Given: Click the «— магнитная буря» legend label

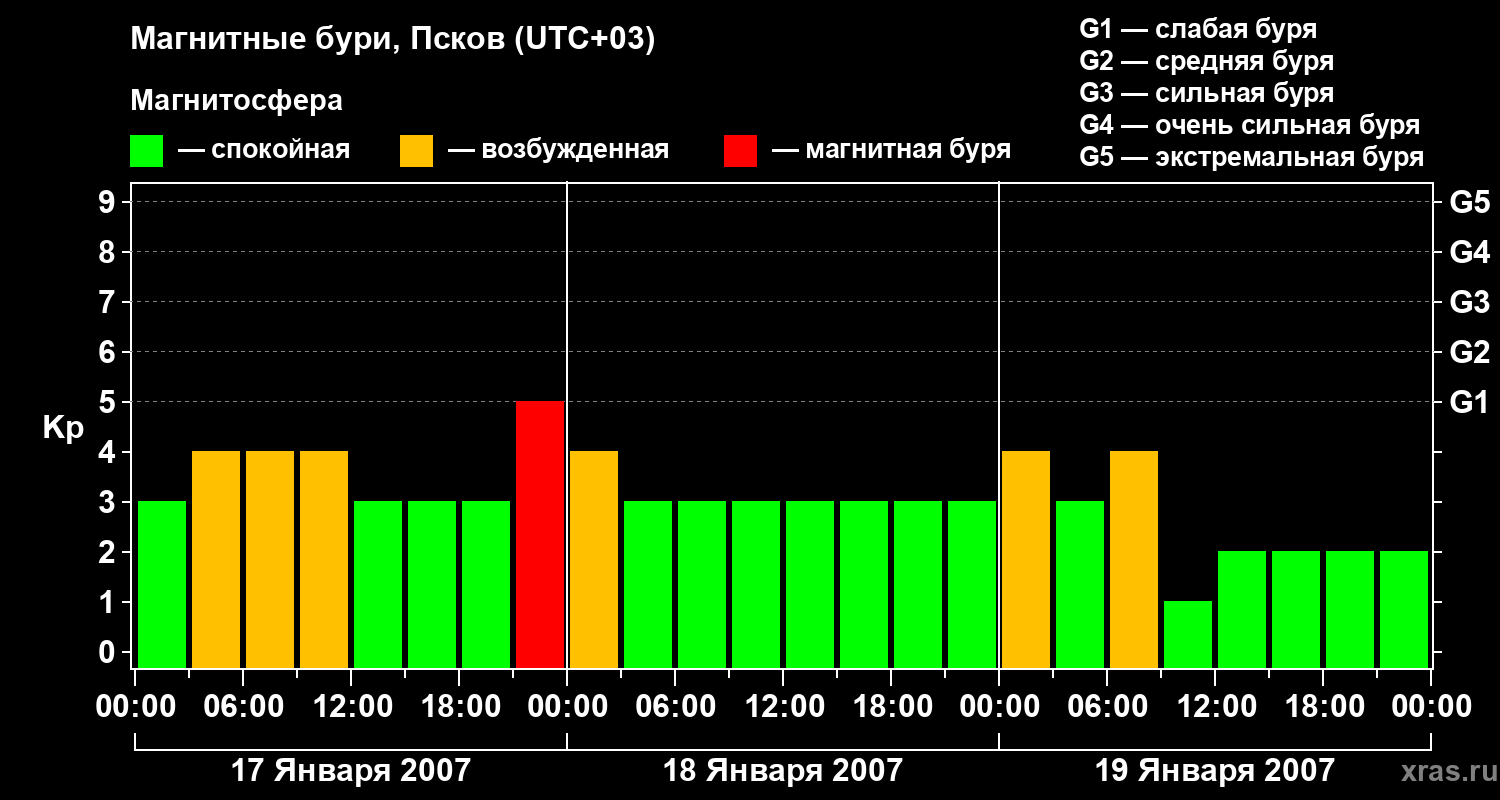Looking at the screenshot, I should pos(891,150).
